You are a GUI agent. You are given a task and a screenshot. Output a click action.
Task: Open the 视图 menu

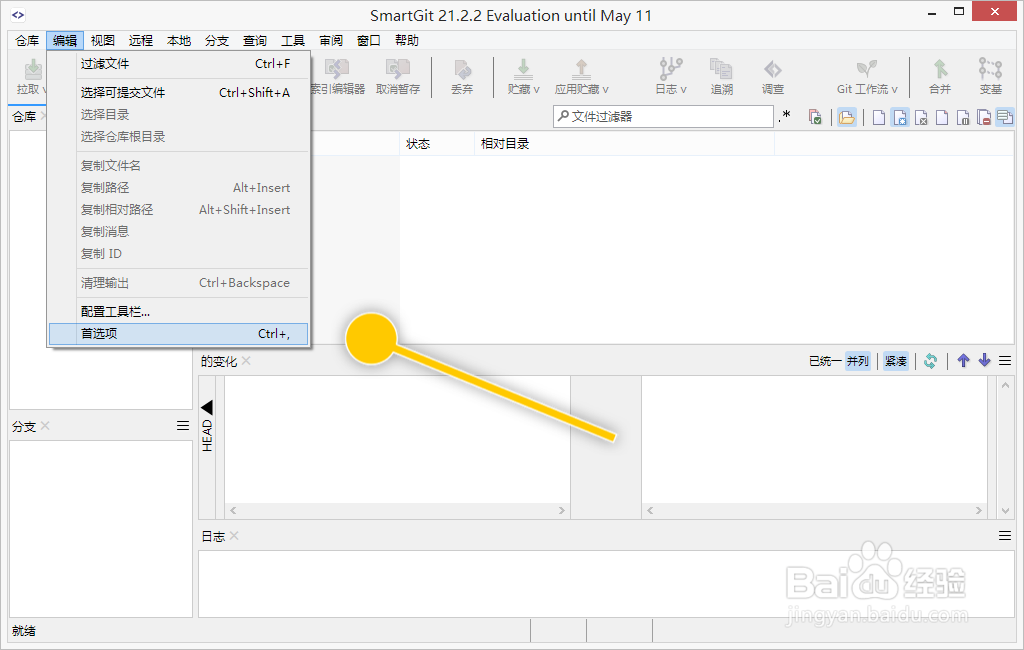pos(103,40)
